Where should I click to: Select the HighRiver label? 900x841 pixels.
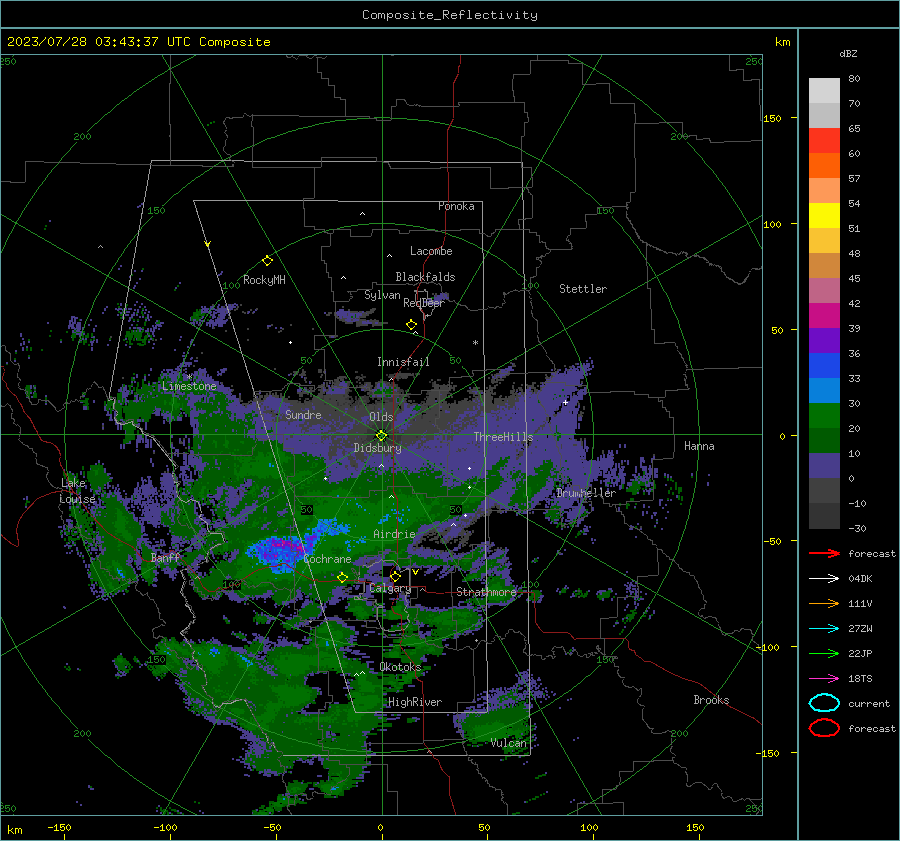415,702
